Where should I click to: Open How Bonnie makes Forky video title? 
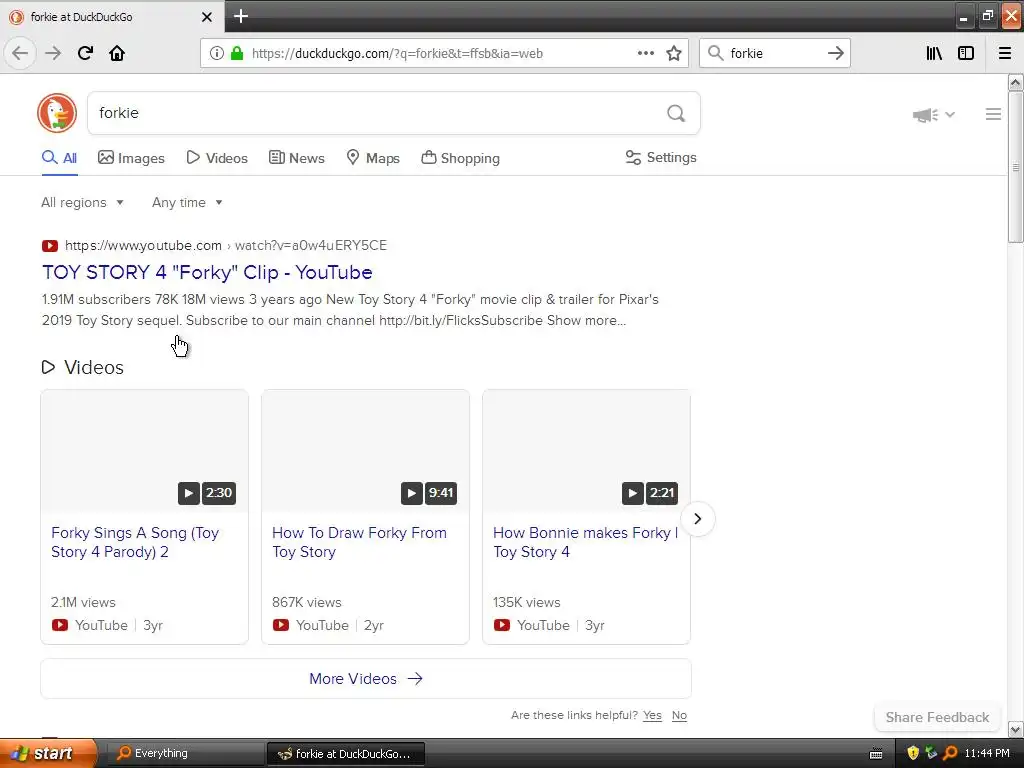point(585,542)
